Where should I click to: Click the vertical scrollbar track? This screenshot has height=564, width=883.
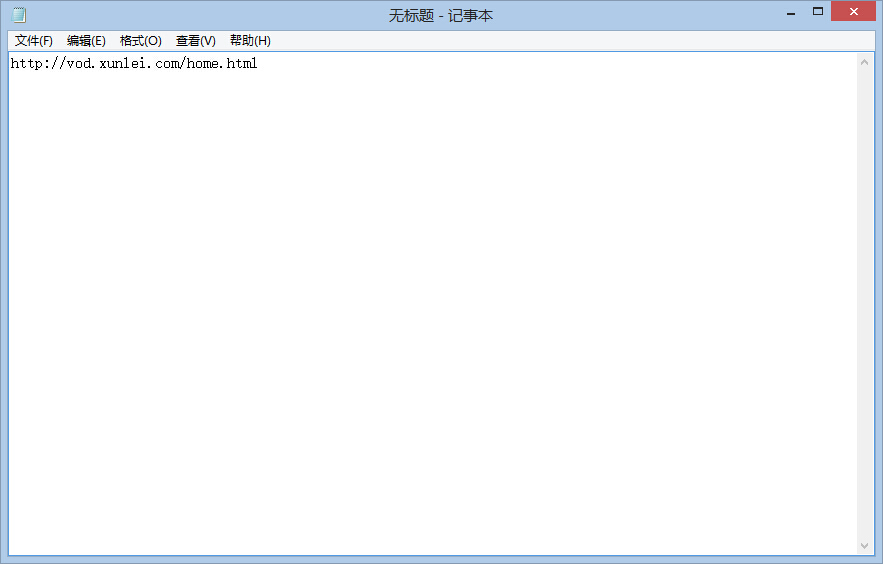[x=865, y=300]
